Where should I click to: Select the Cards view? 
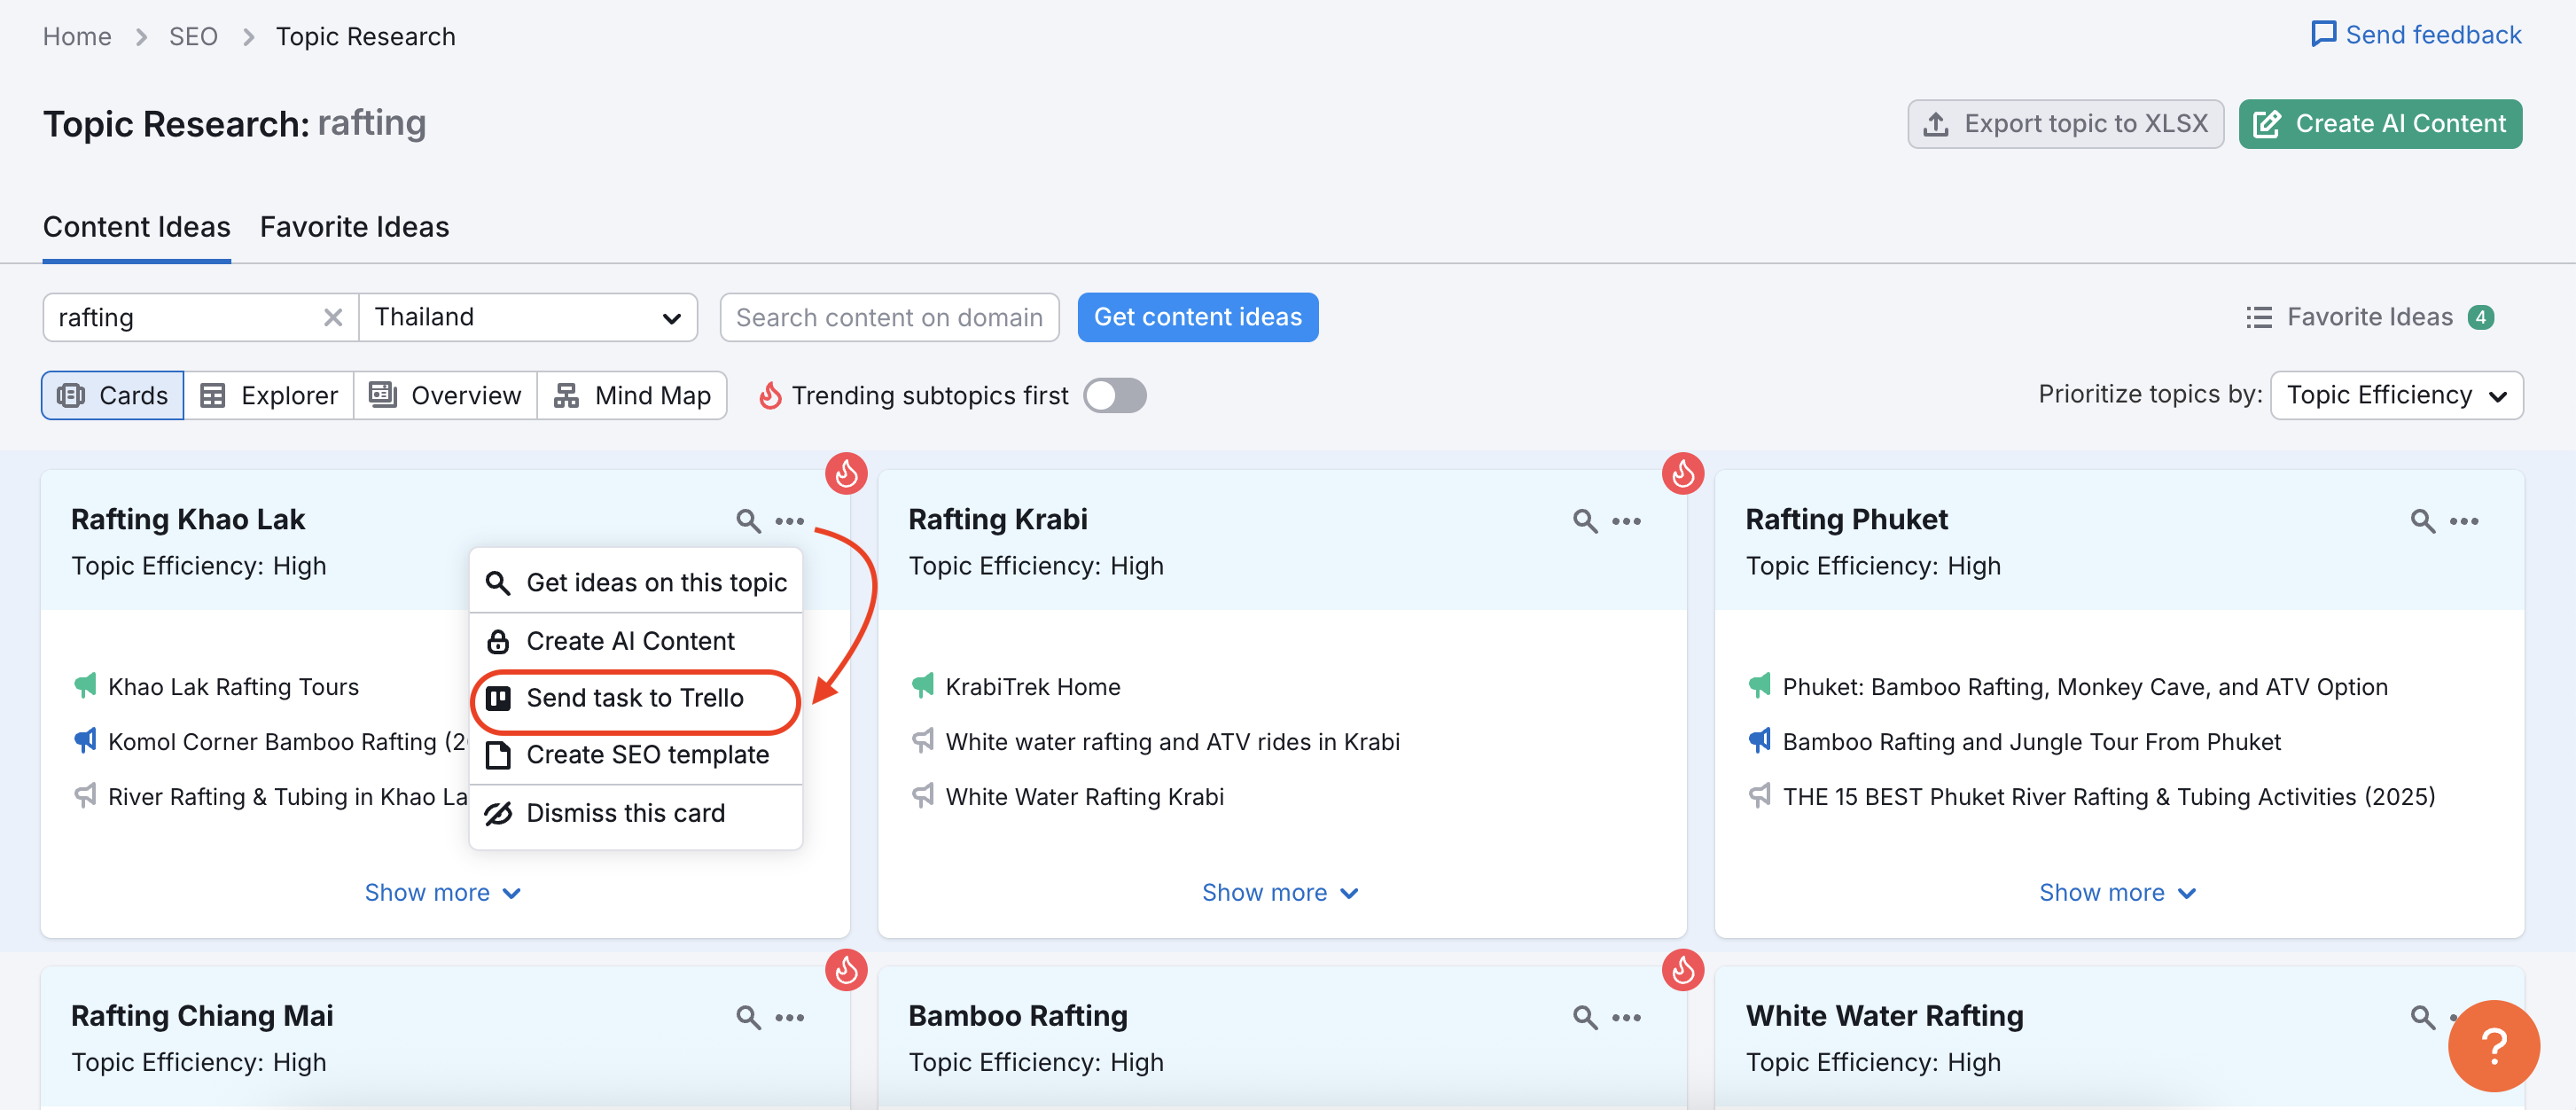(x=112, y=395)
